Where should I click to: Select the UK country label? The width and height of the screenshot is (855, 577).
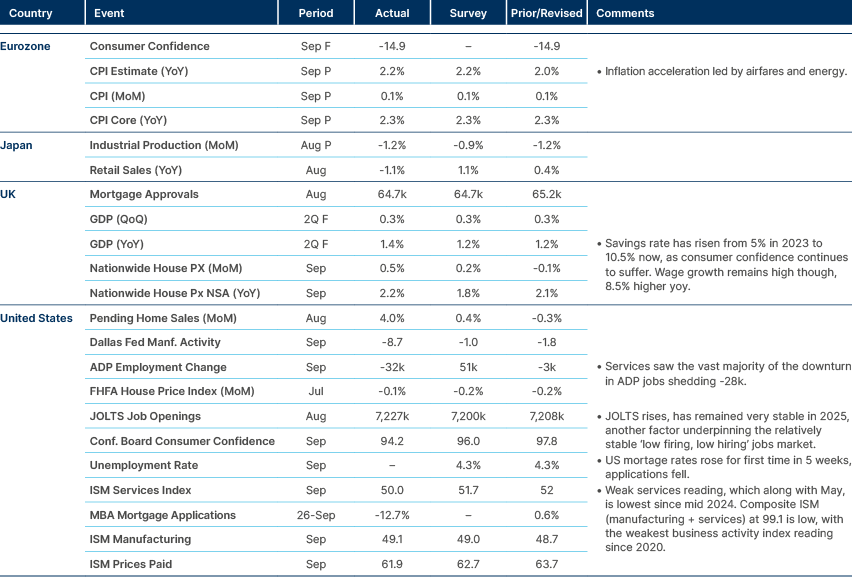[x=10, y=194]
